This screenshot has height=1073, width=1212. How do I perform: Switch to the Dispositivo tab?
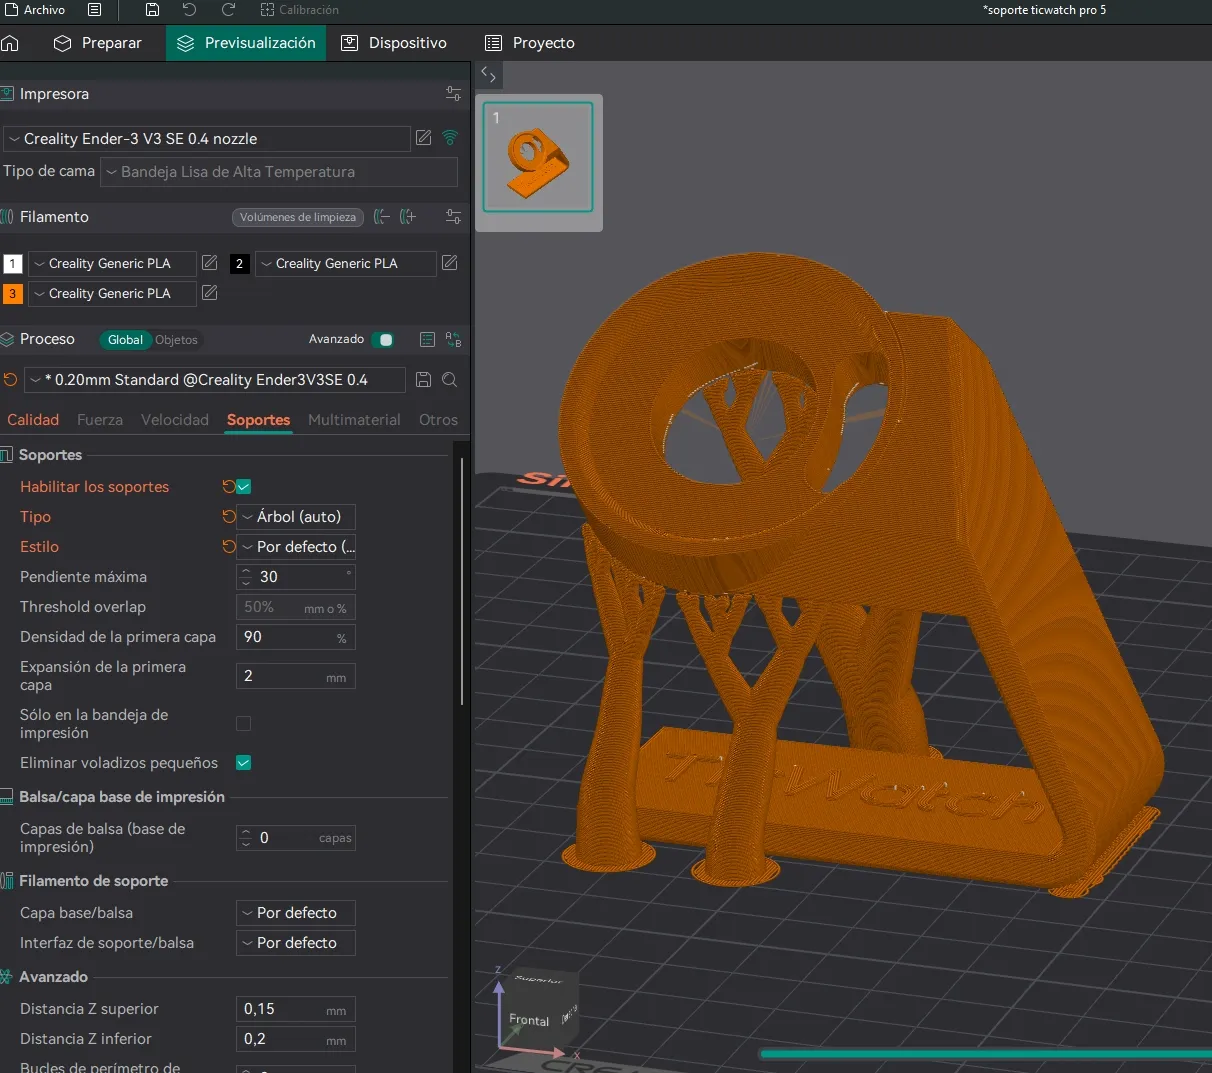pos(394,43)
